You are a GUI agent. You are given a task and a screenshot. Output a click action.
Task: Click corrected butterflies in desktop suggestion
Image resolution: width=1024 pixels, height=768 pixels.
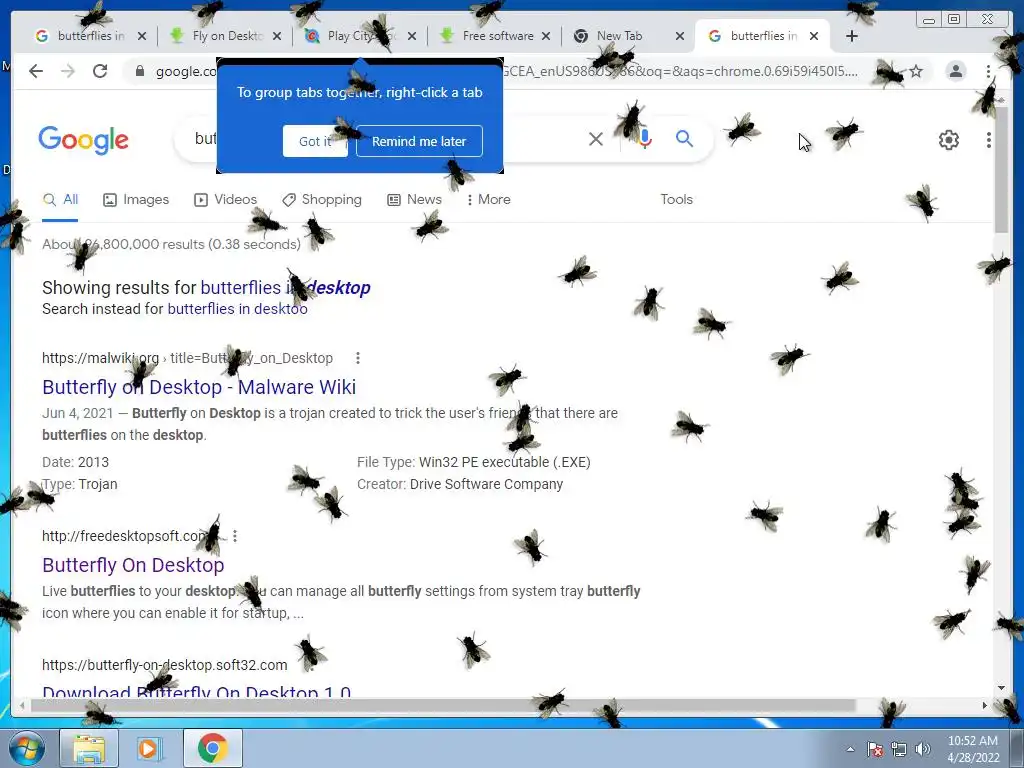285,287
